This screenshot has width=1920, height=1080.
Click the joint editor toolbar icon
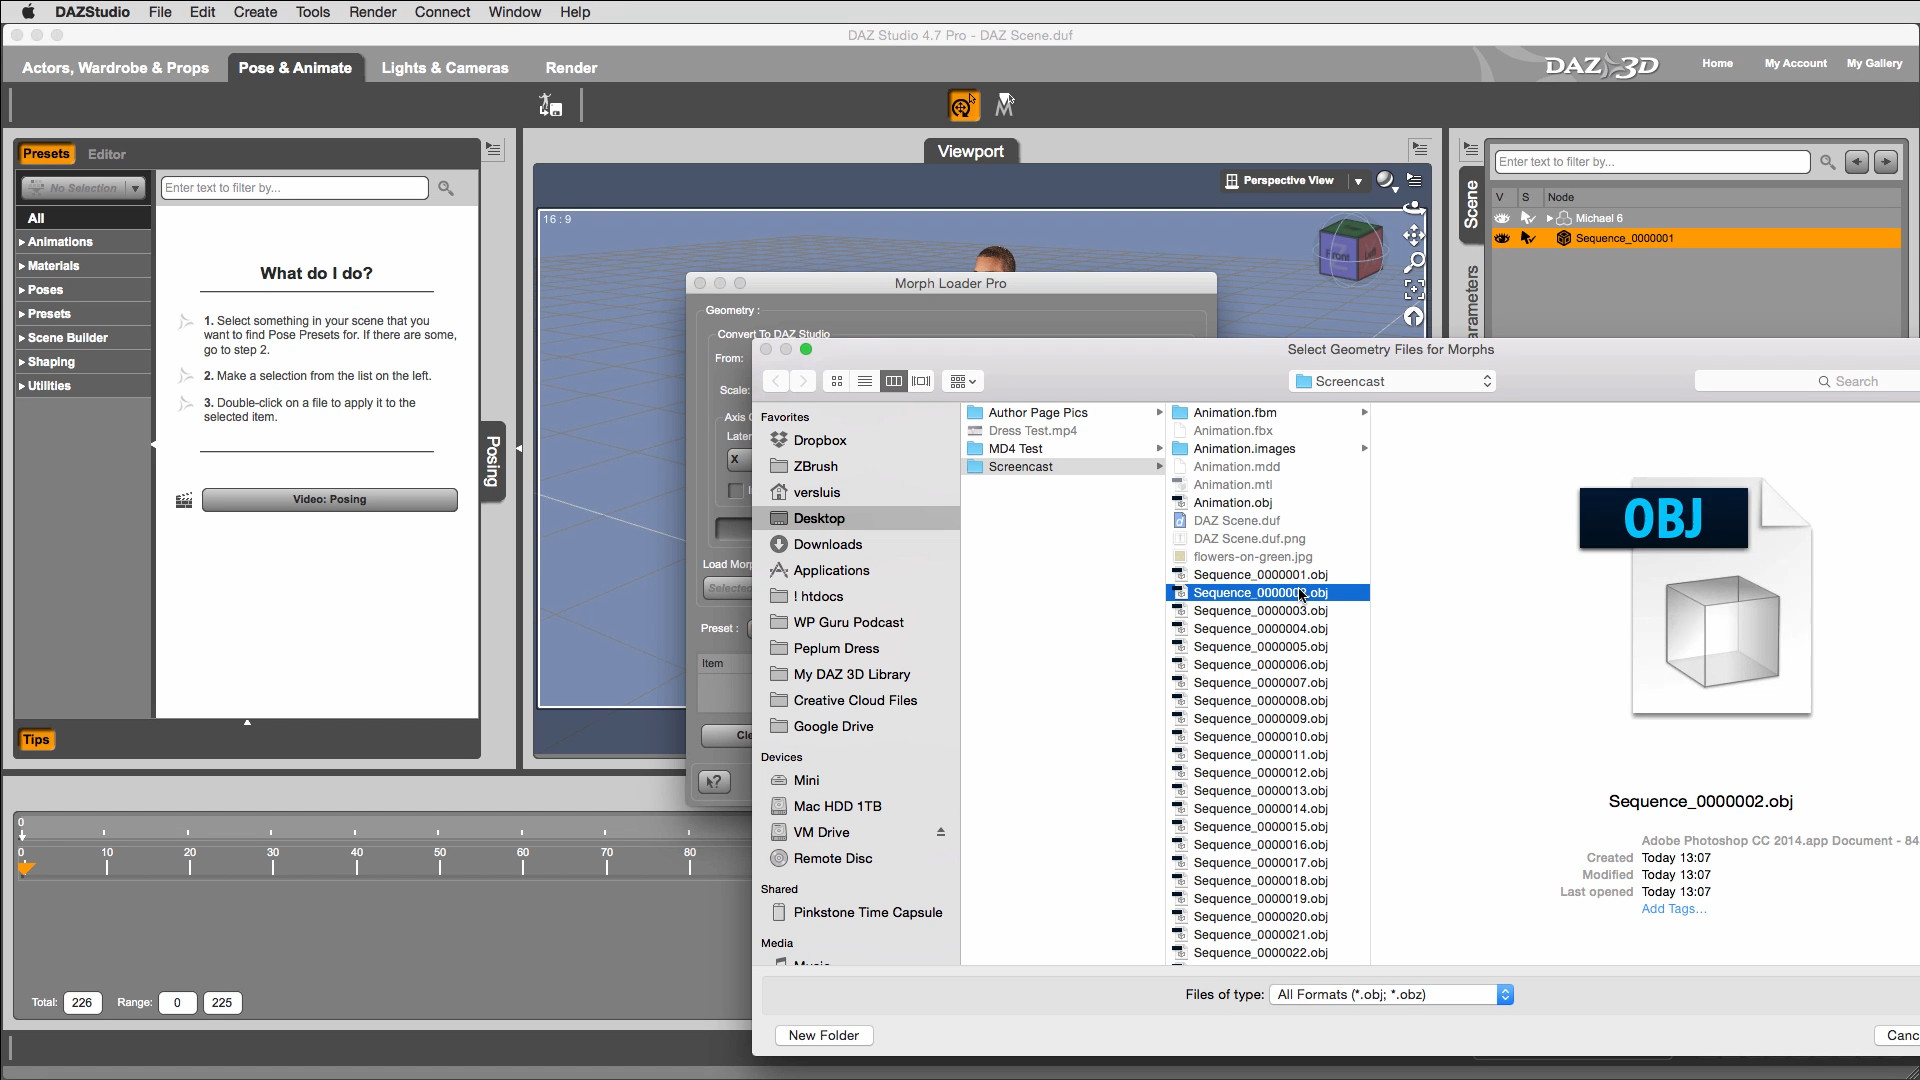pos(551,105)
